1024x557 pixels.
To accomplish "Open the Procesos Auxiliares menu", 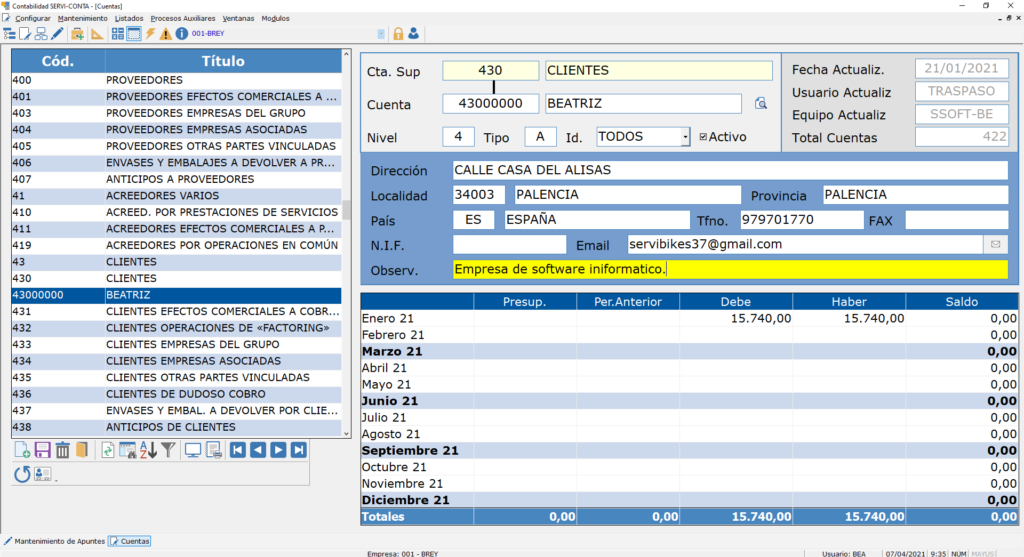I will (182, 19).
